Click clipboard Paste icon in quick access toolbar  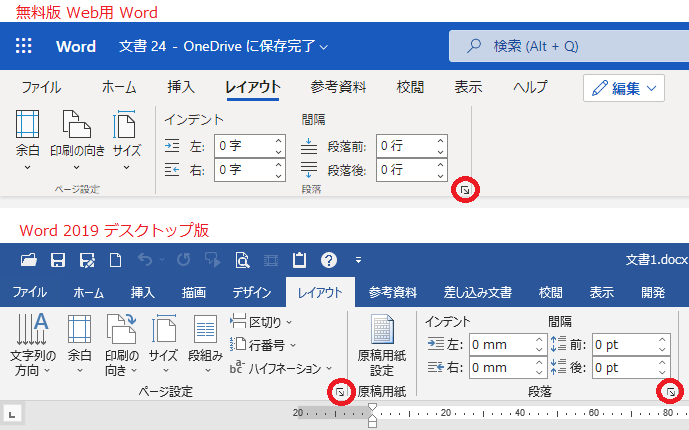coord(300,260)
